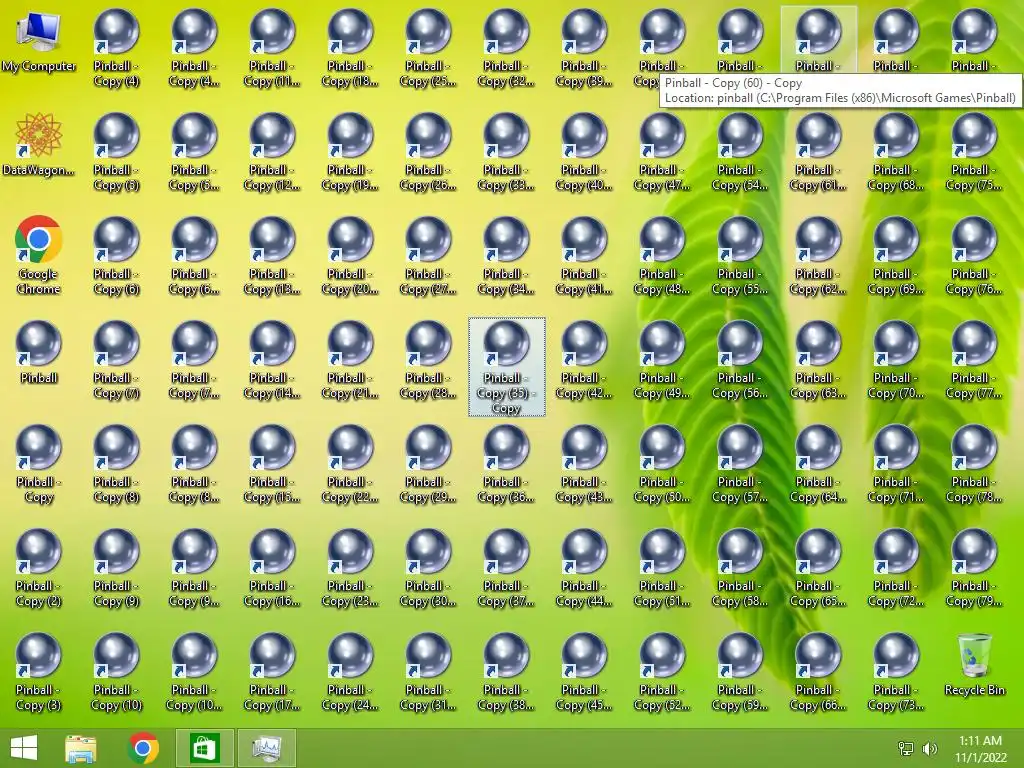Click the Pinball - Copy (77...) icon
The height and width of the screenshot is (768, 1024).
[974, 360]
